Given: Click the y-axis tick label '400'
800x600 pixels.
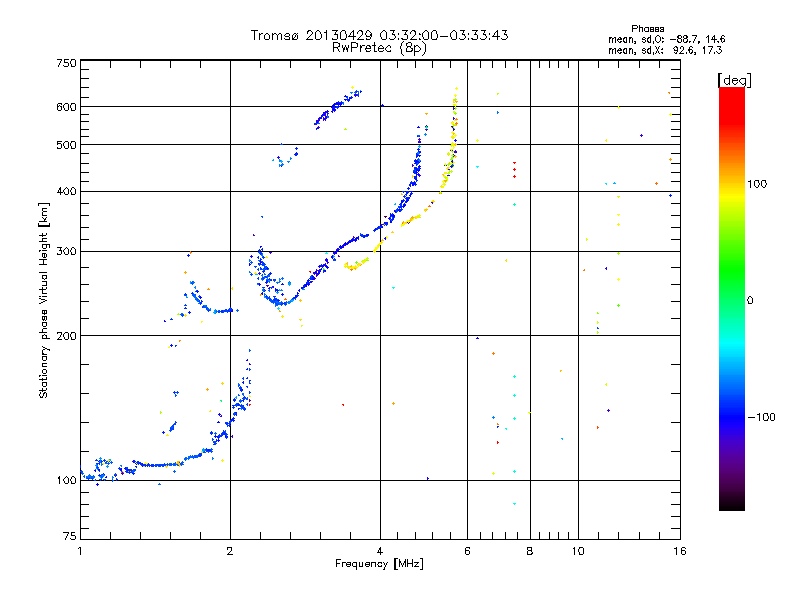Looking at the screenshot, I should pyautogui.click(x=67, y=191).
